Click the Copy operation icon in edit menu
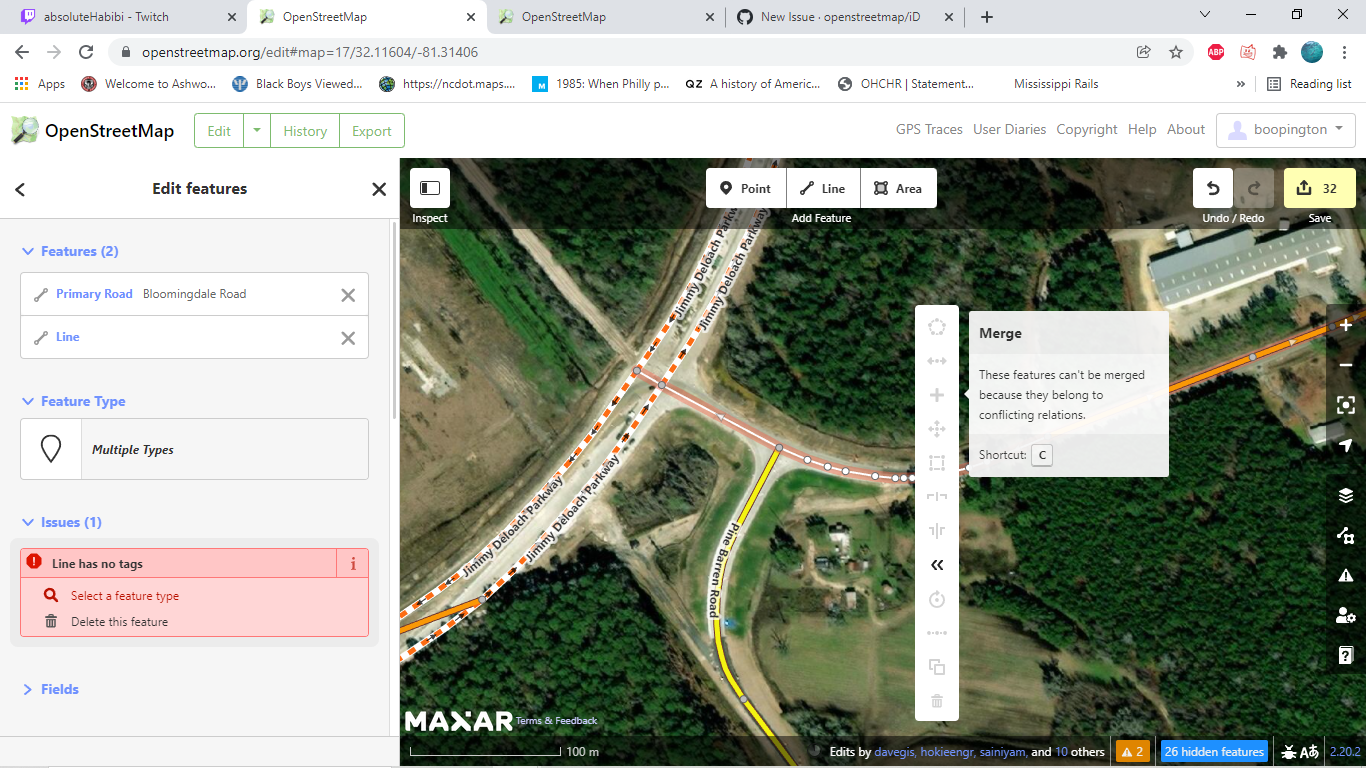1366x768 pixels. point(937,667)
